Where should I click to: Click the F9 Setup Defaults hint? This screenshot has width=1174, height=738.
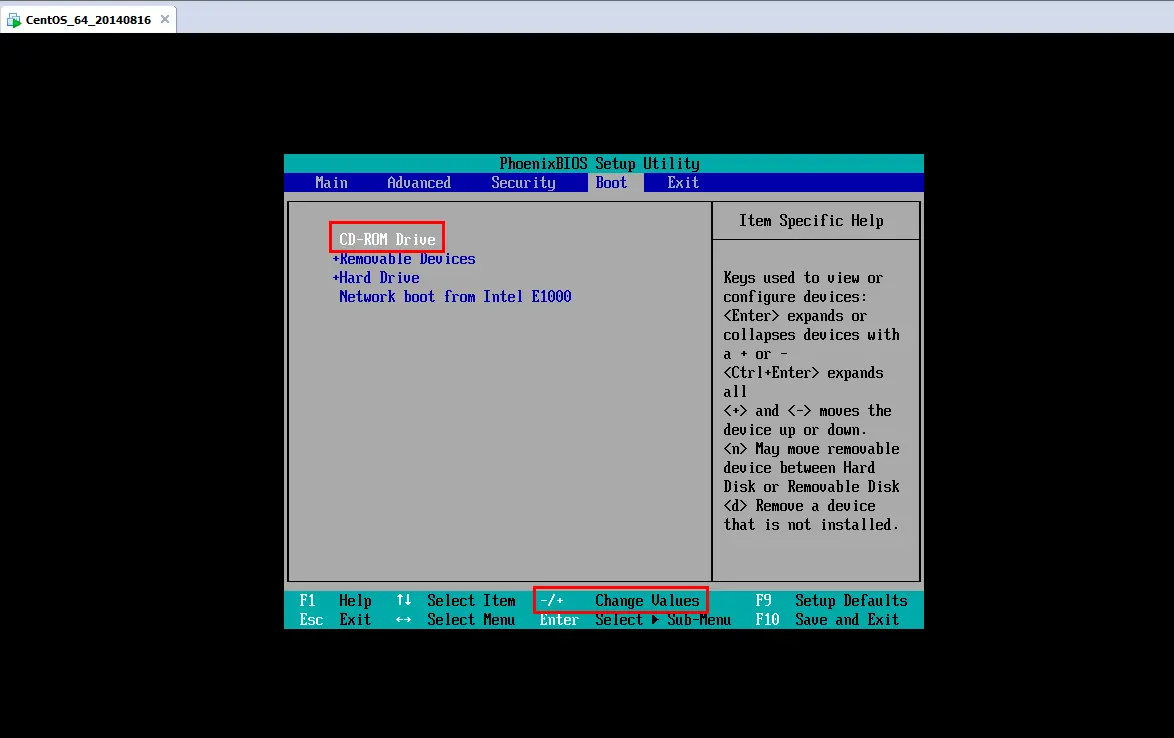[831, 600]
